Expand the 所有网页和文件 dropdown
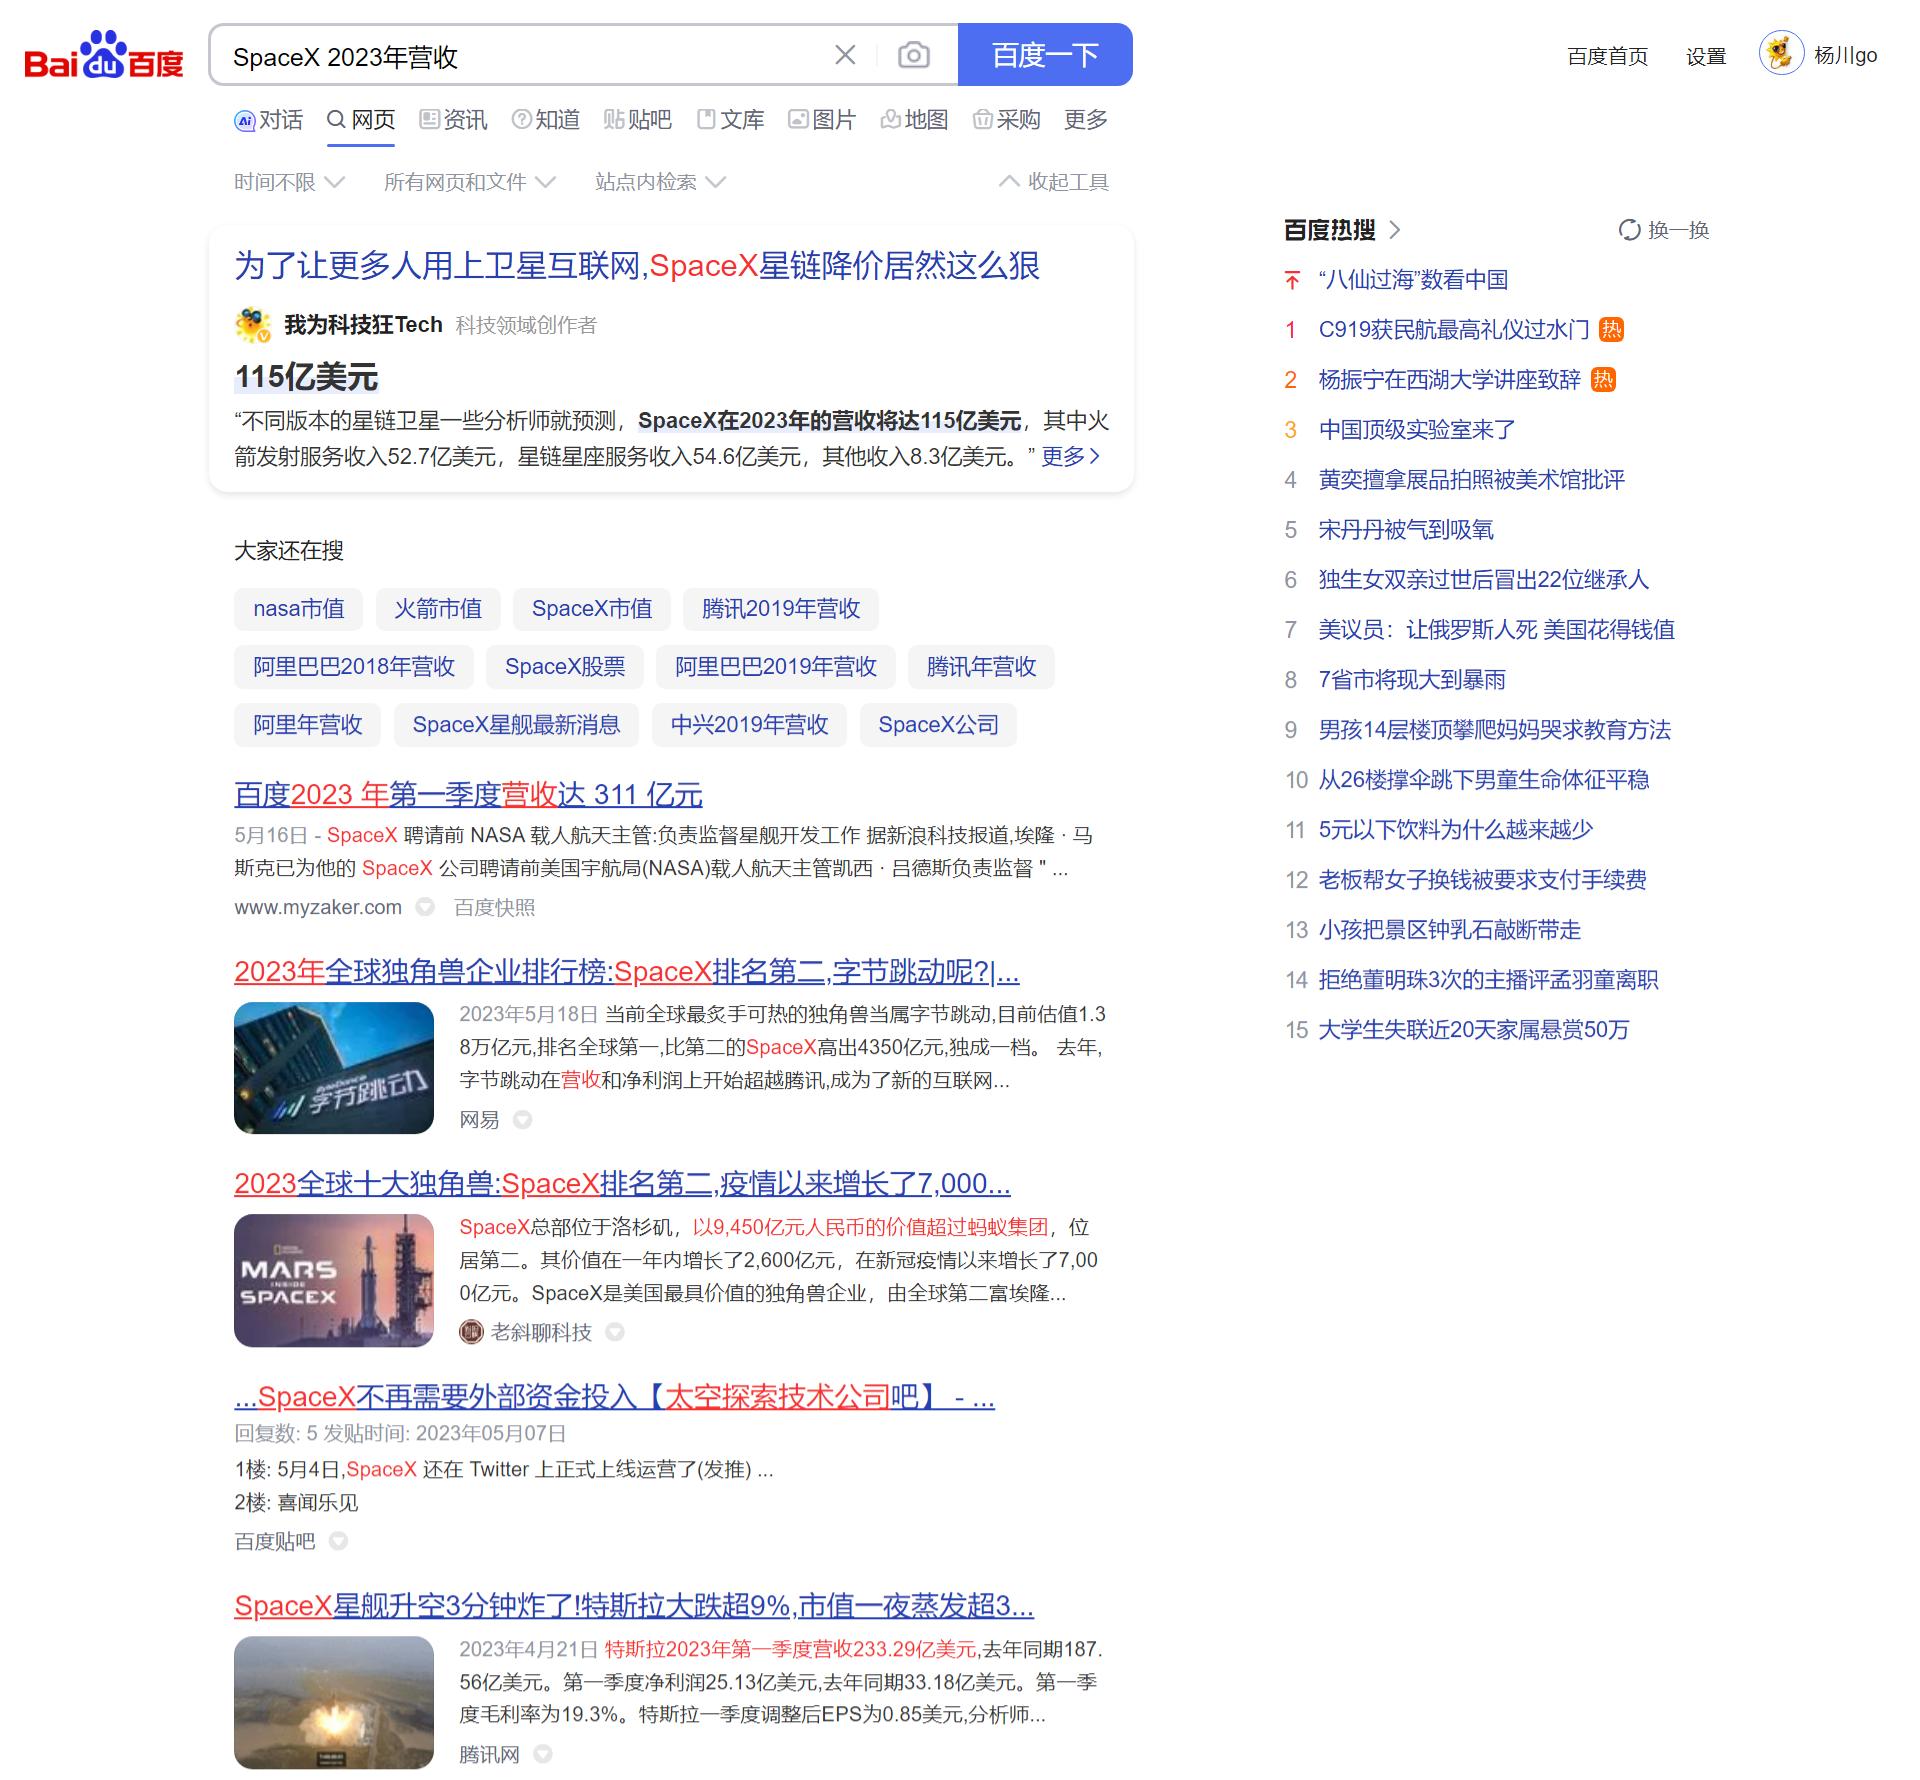The height and width of the screenshot is (1780, 1920). click(469, 182)
